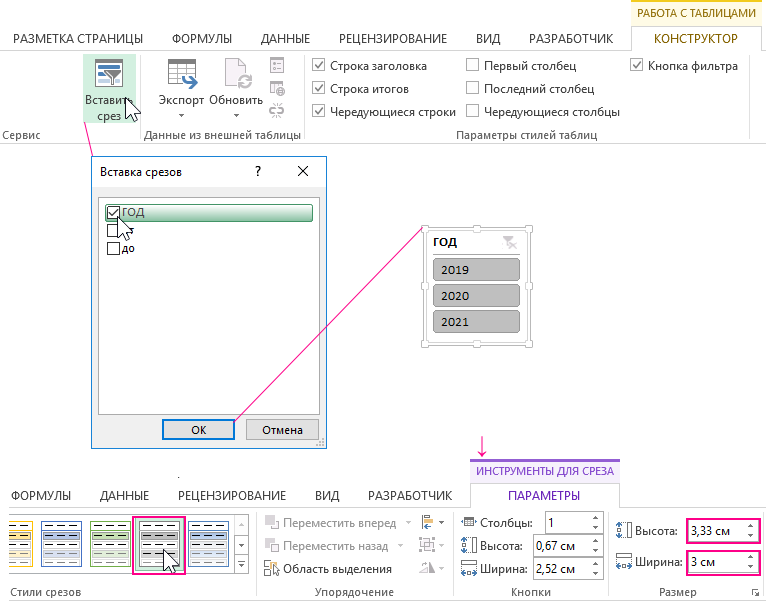Click the Вставить срез slicer icon
Viewport: 766px width, 603px height.
(x=108, y=75)
